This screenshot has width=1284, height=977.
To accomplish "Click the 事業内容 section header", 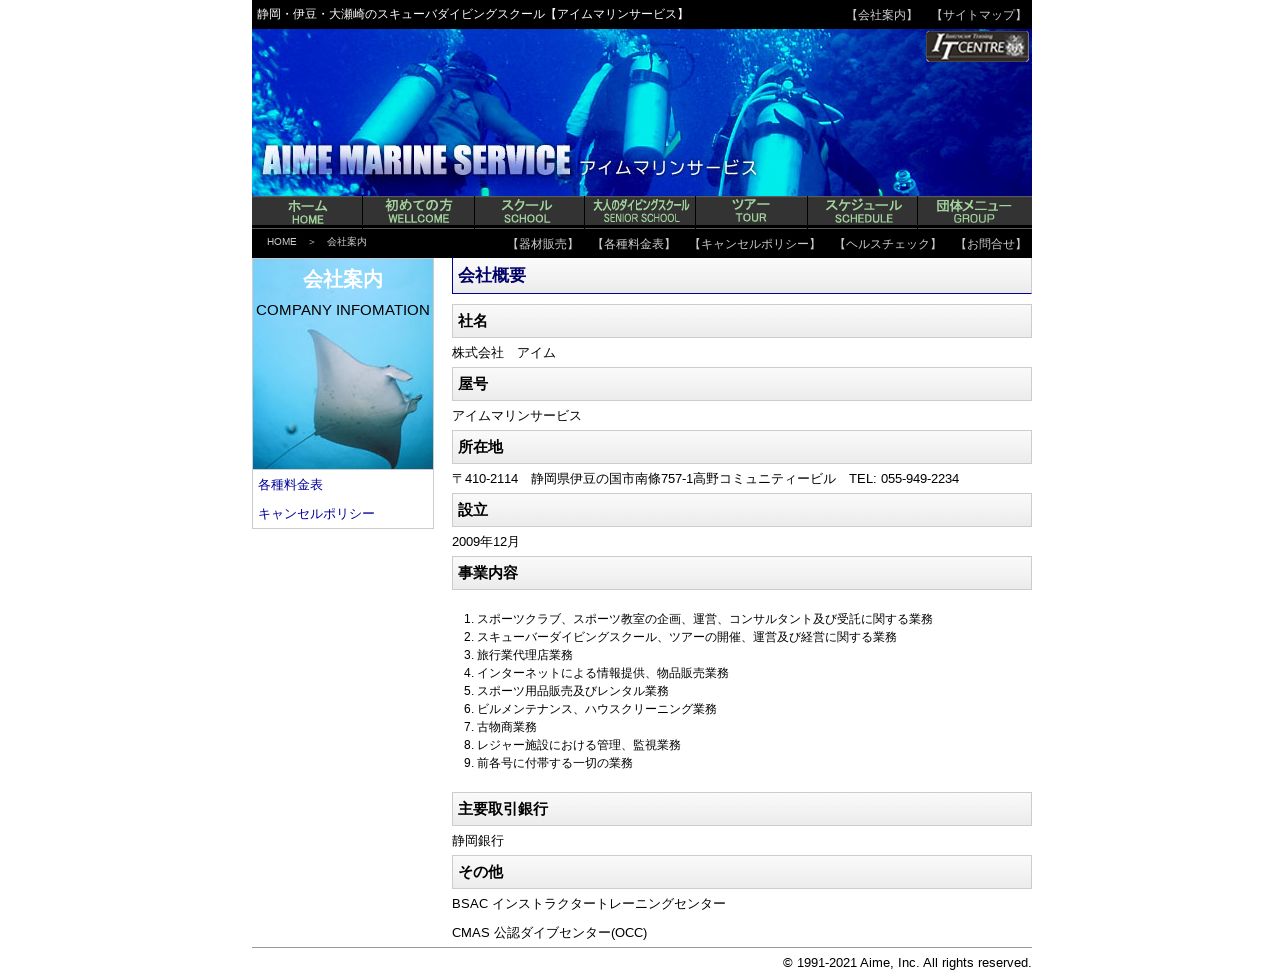I will tap(742, 573).
